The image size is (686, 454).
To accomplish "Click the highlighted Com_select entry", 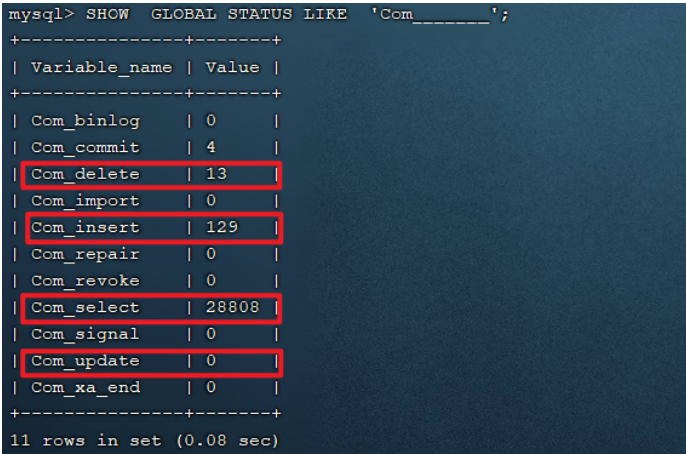I will (85, 308).
